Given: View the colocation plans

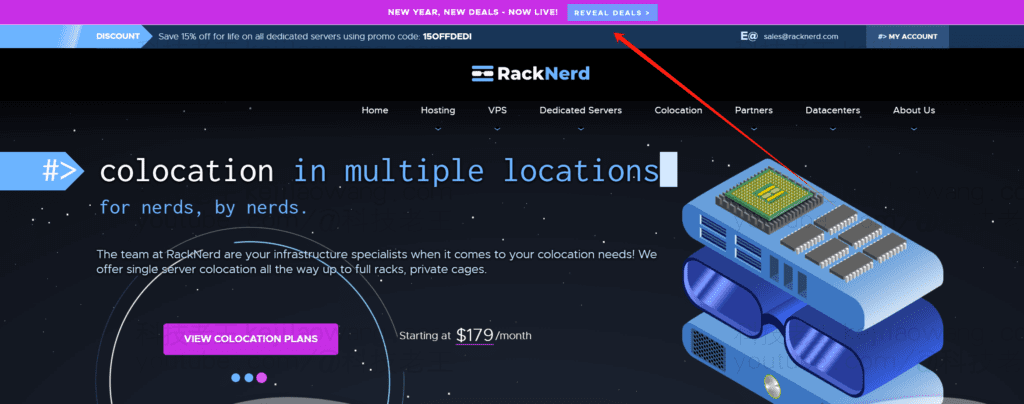Looking at the screenshot, I should point(251,339).
